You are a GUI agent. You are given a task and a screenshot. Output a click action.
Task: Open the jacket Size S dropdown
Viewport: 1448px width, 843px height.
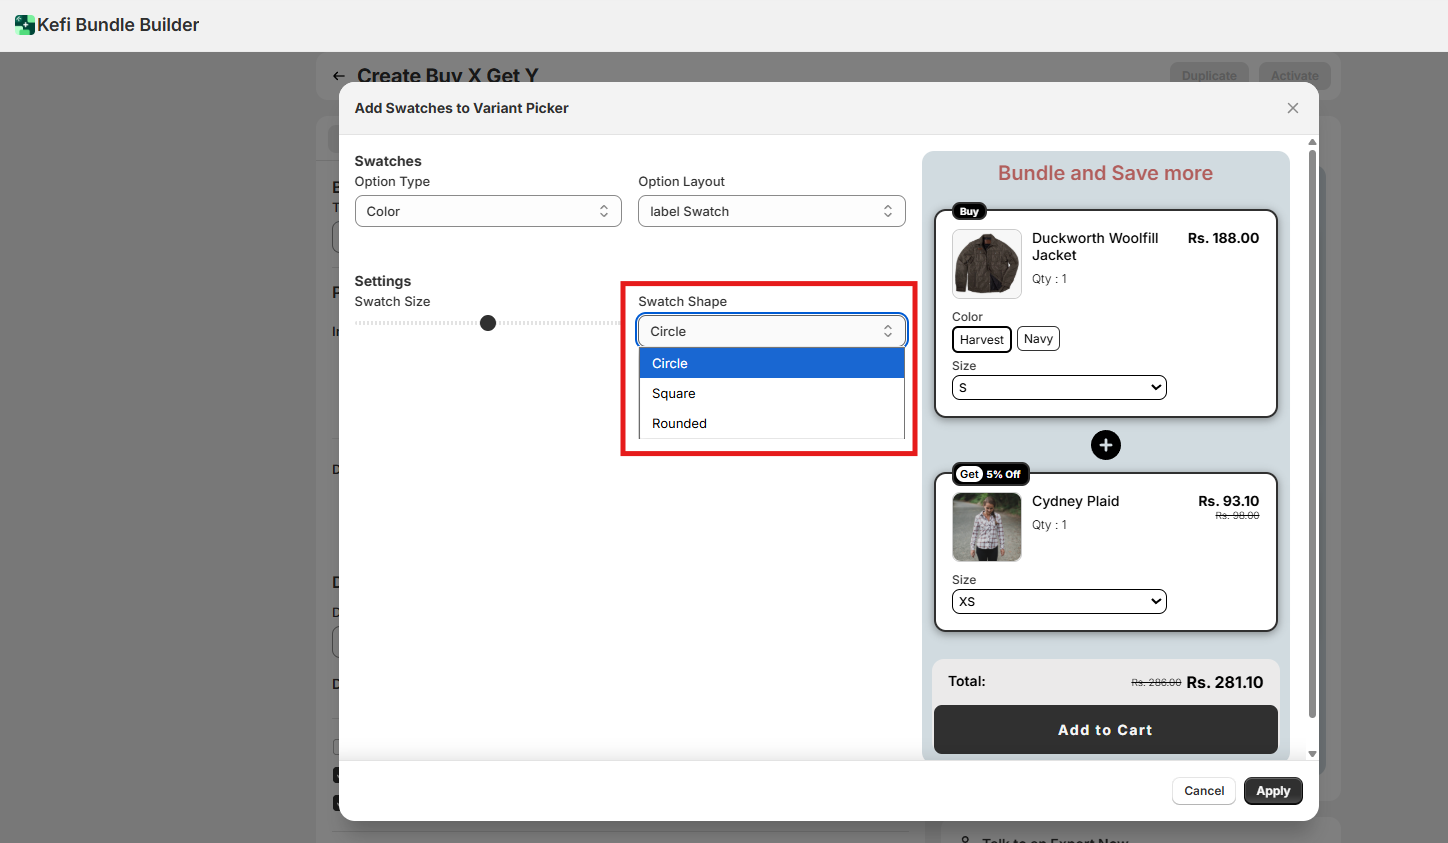coord(1059,388)
